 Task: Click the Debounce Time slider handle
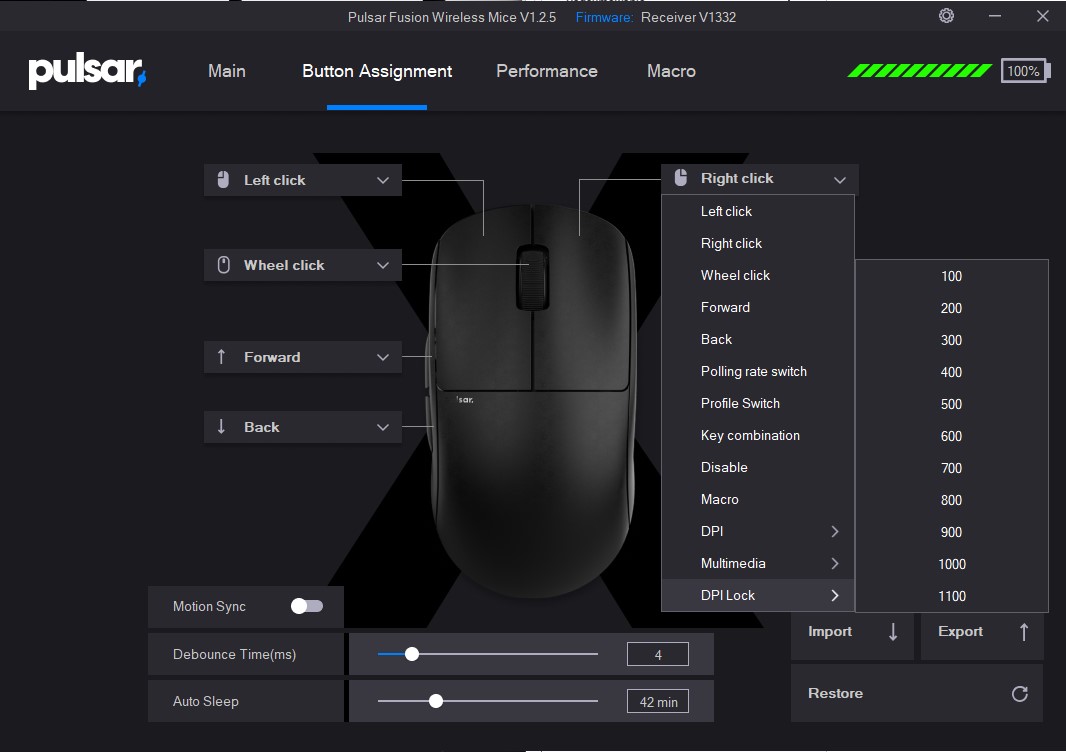click(411, 654)
